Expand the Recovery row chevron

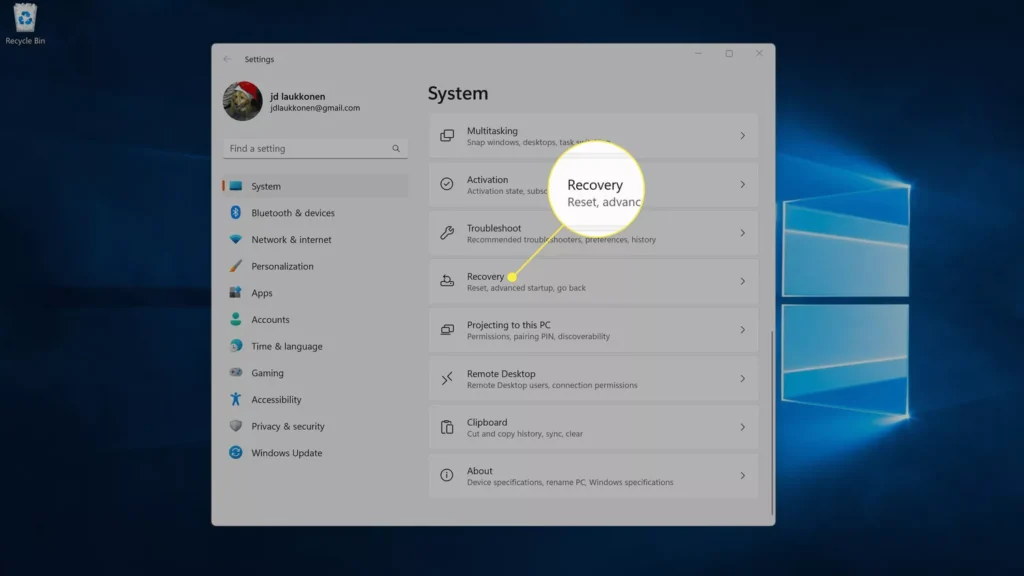tap(743, 281)
